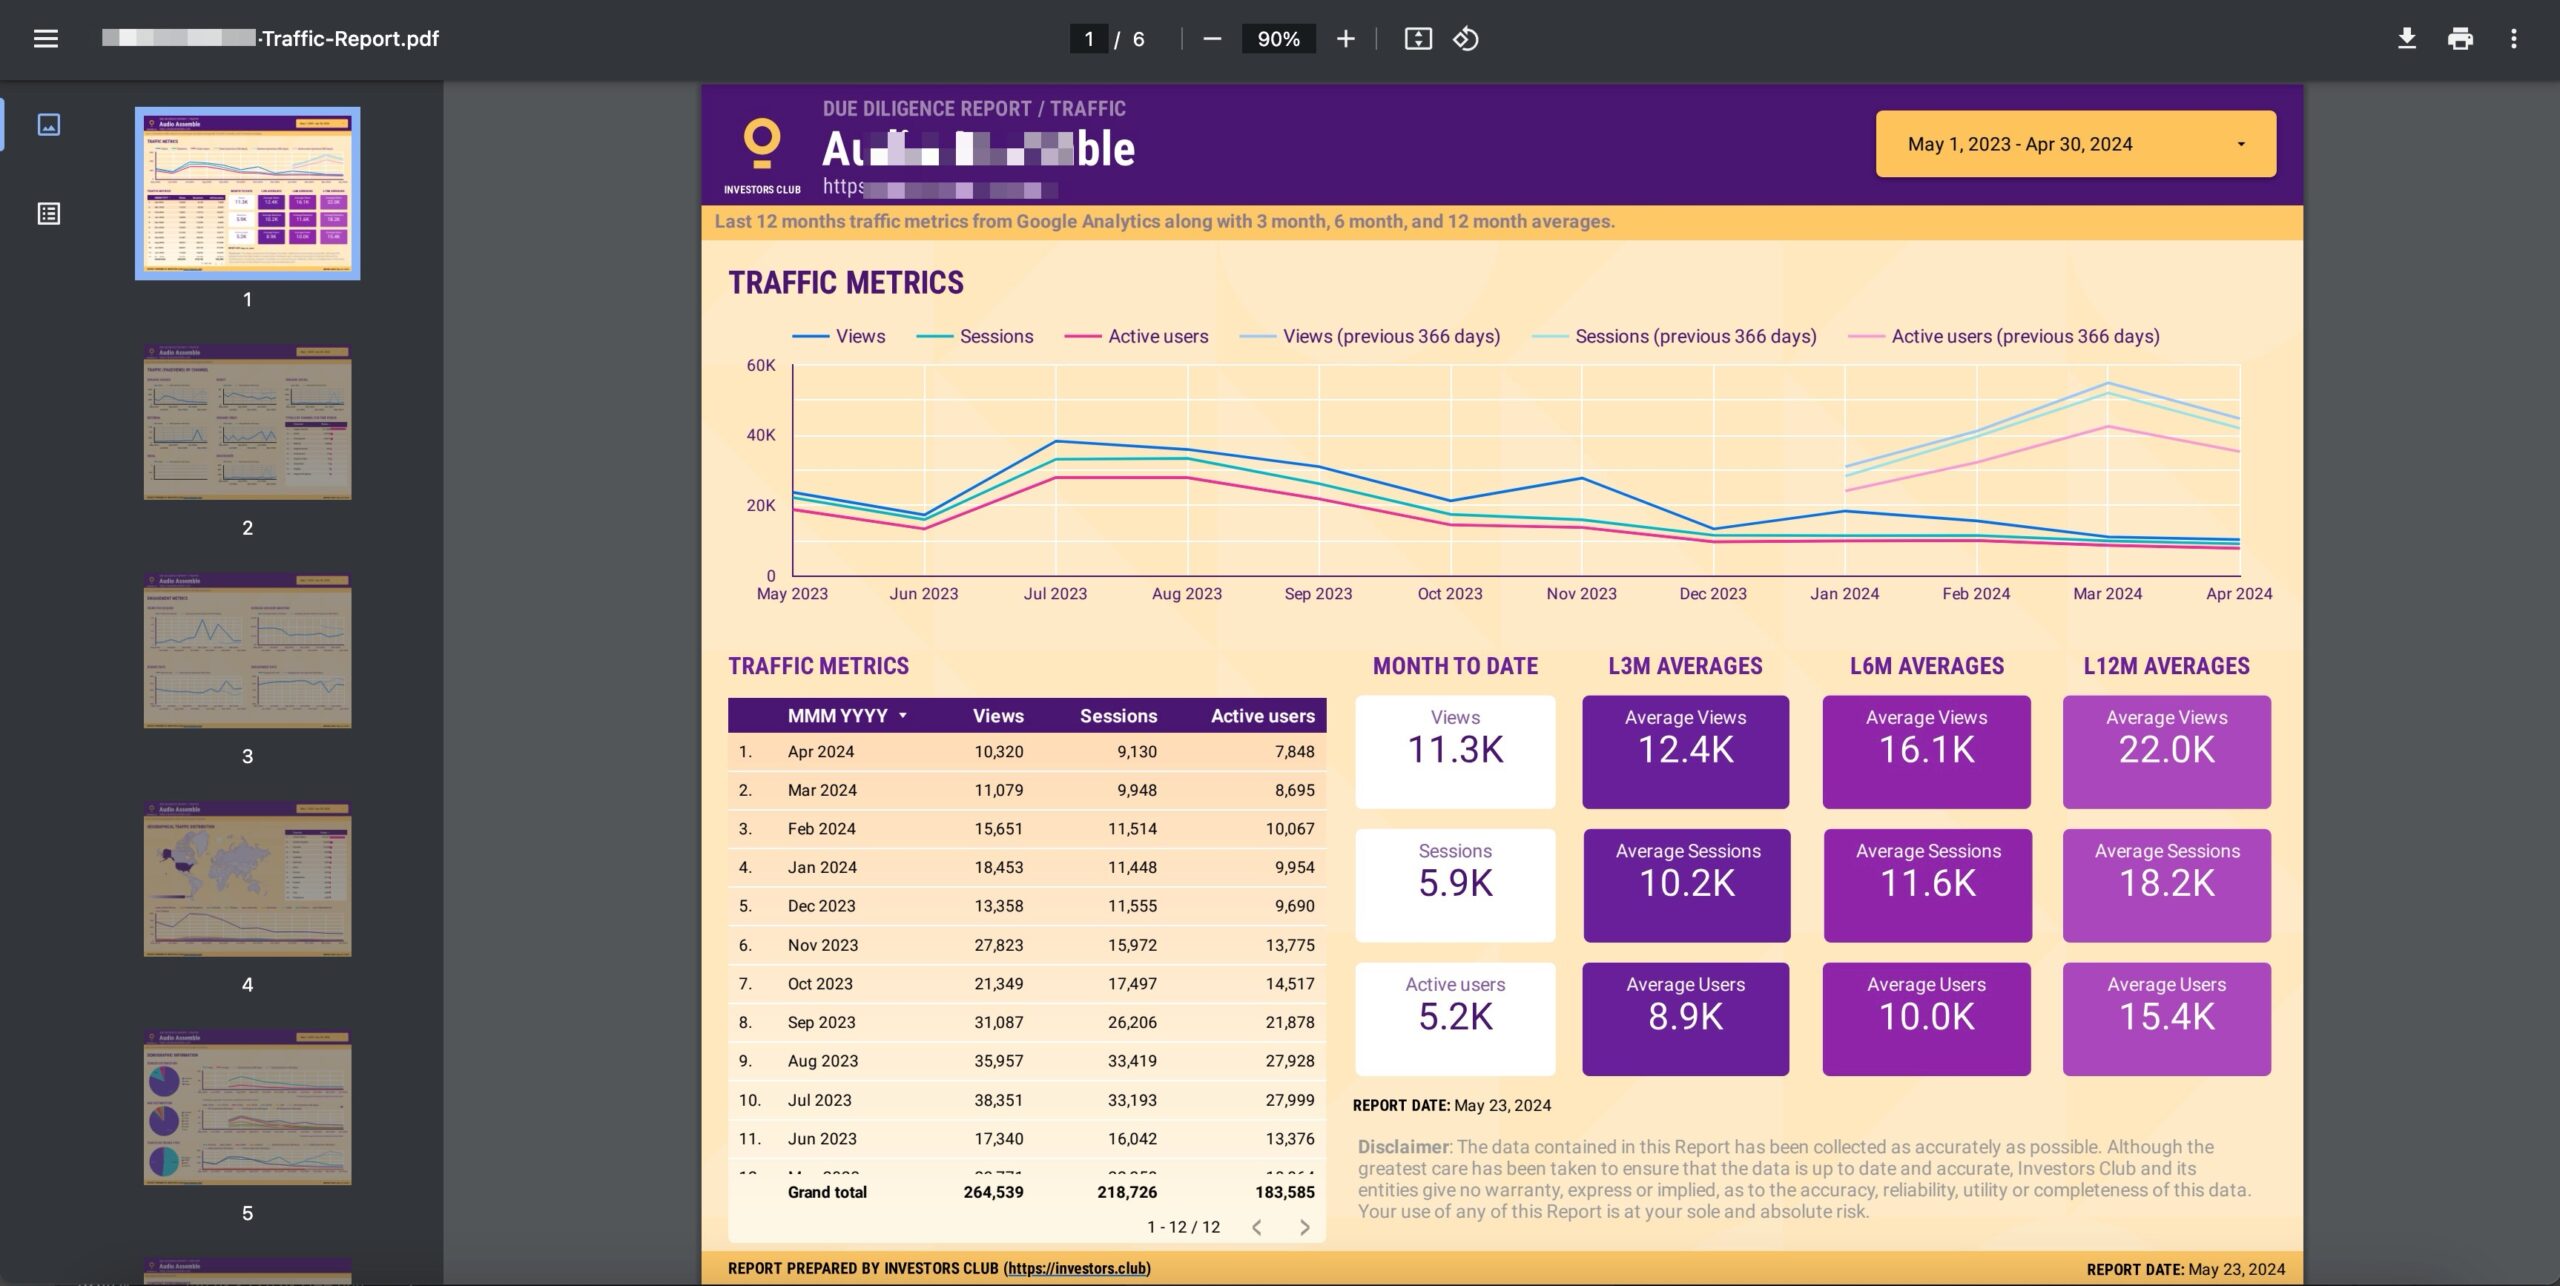2560x1286 pixels.
Task: Print the Traffic Report document
Action: click(2460, 39)
